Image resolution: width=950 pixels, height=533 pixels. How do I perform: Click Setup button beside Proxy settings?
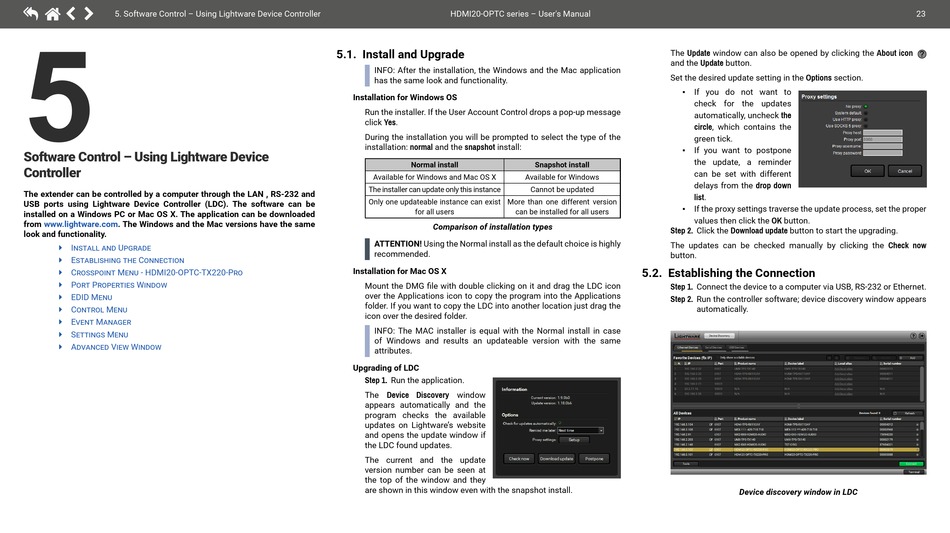tap(574, 440)
